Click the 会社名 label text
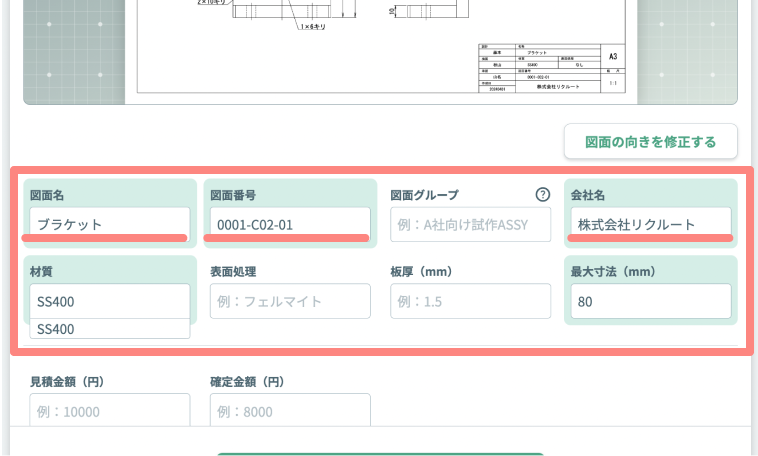This screenshot has height=456, width=758. [x=588, y=195]
